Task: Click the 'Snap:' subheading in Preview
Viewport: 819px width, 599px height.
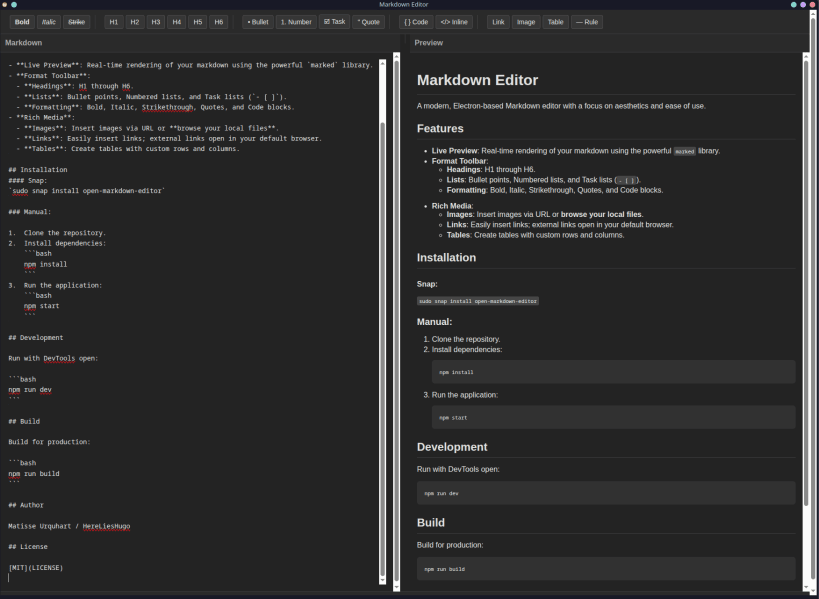Action: pyautogui.click(x=427, y=284)
